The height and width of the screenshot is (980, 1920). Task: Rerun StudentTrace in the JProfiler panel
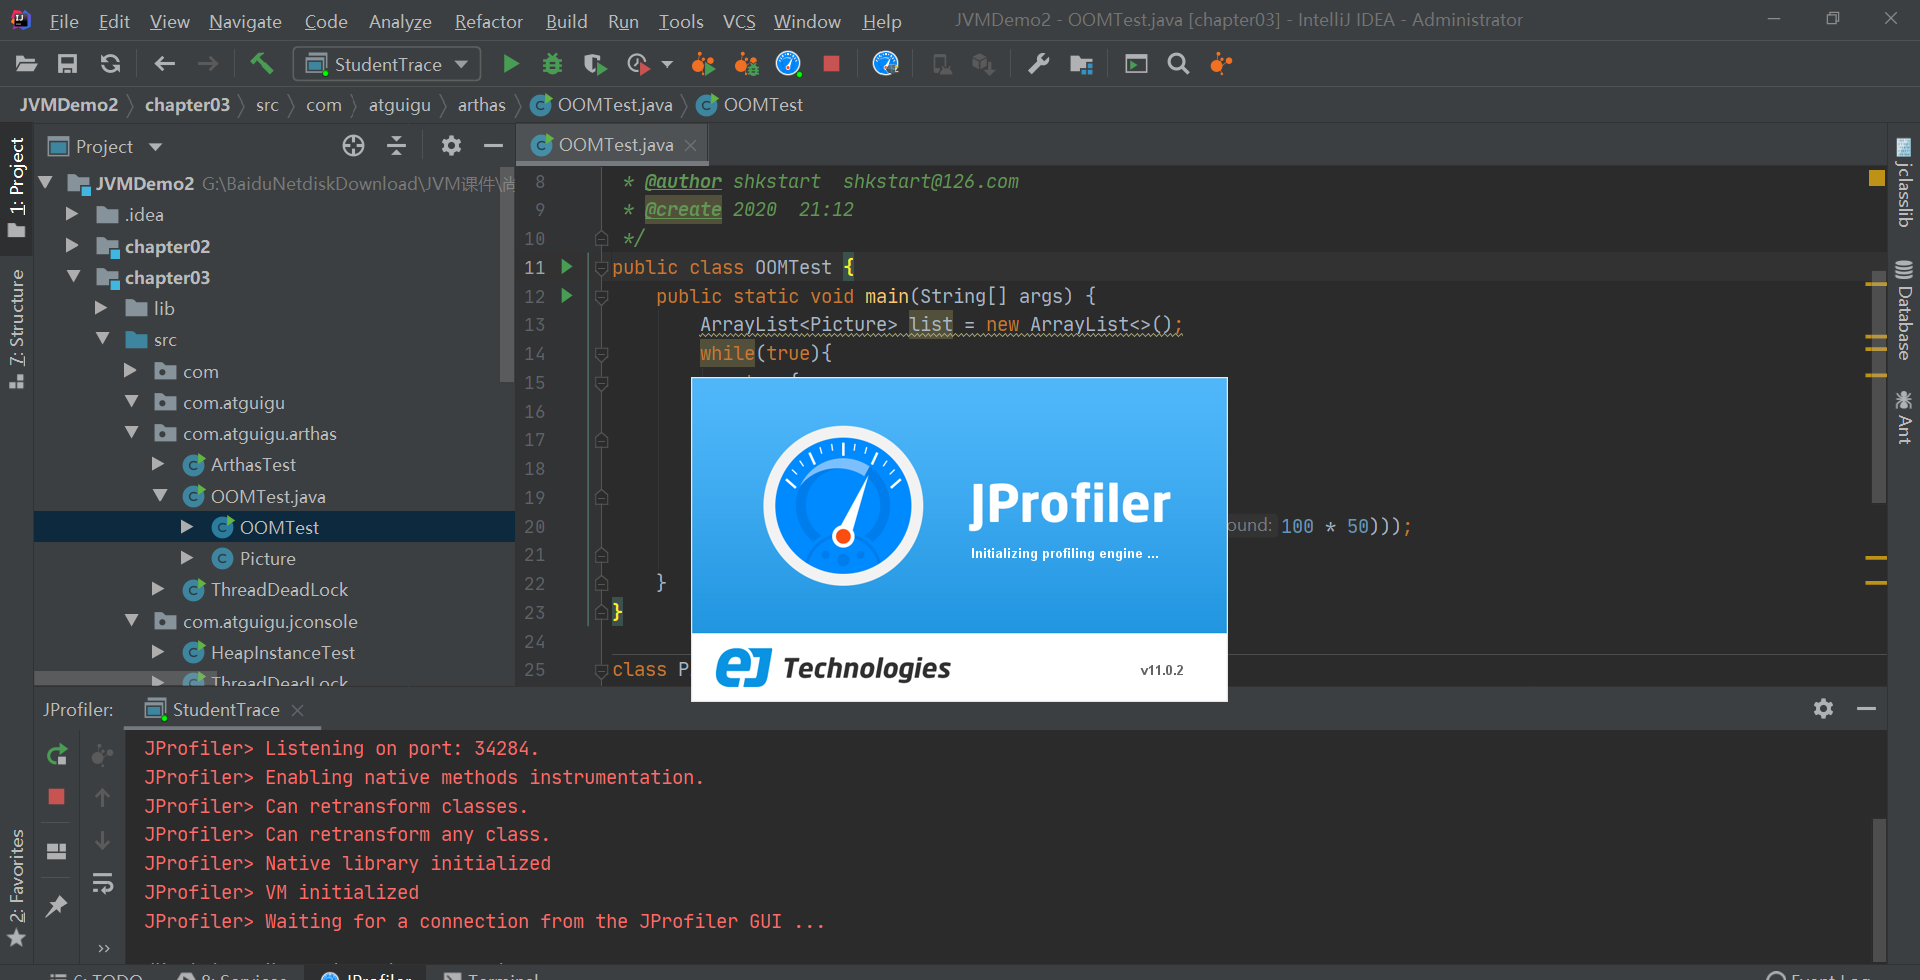[57, 755]
